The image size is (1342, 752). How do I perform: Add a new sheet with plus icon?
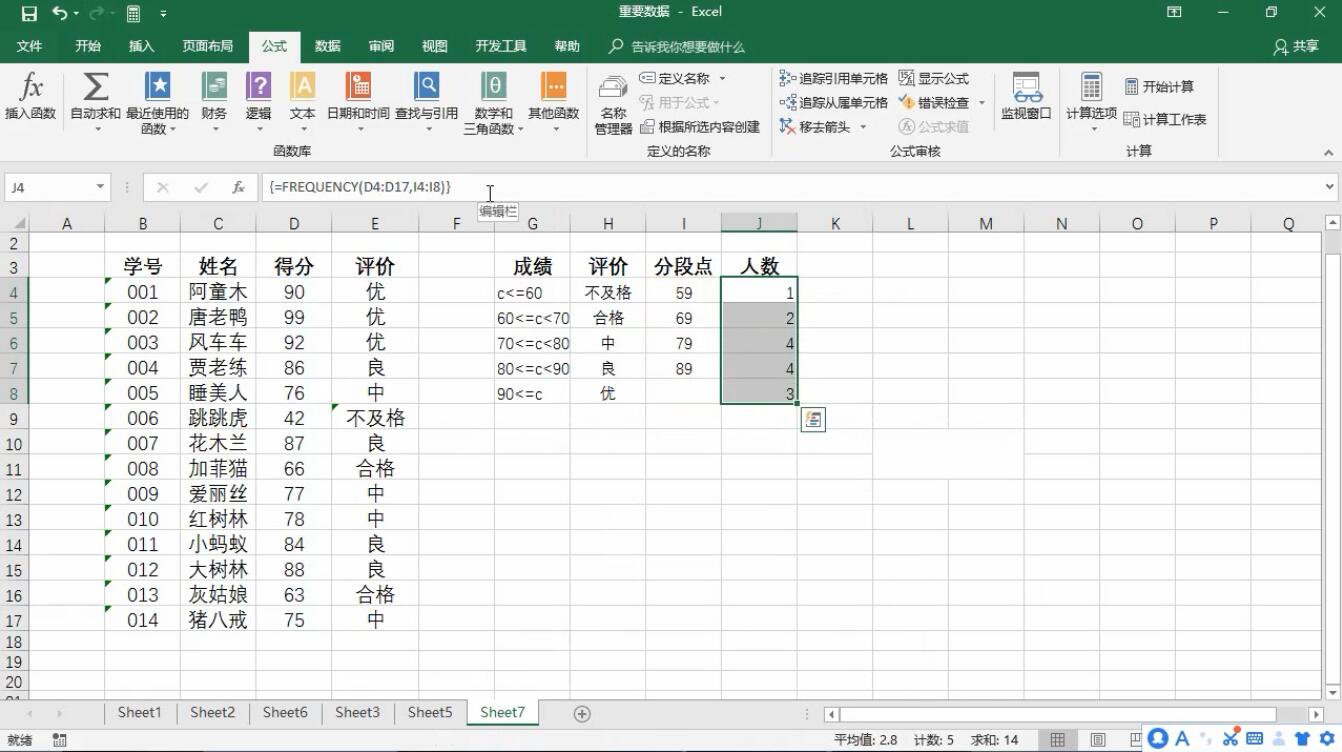click(x=582, y=714)
